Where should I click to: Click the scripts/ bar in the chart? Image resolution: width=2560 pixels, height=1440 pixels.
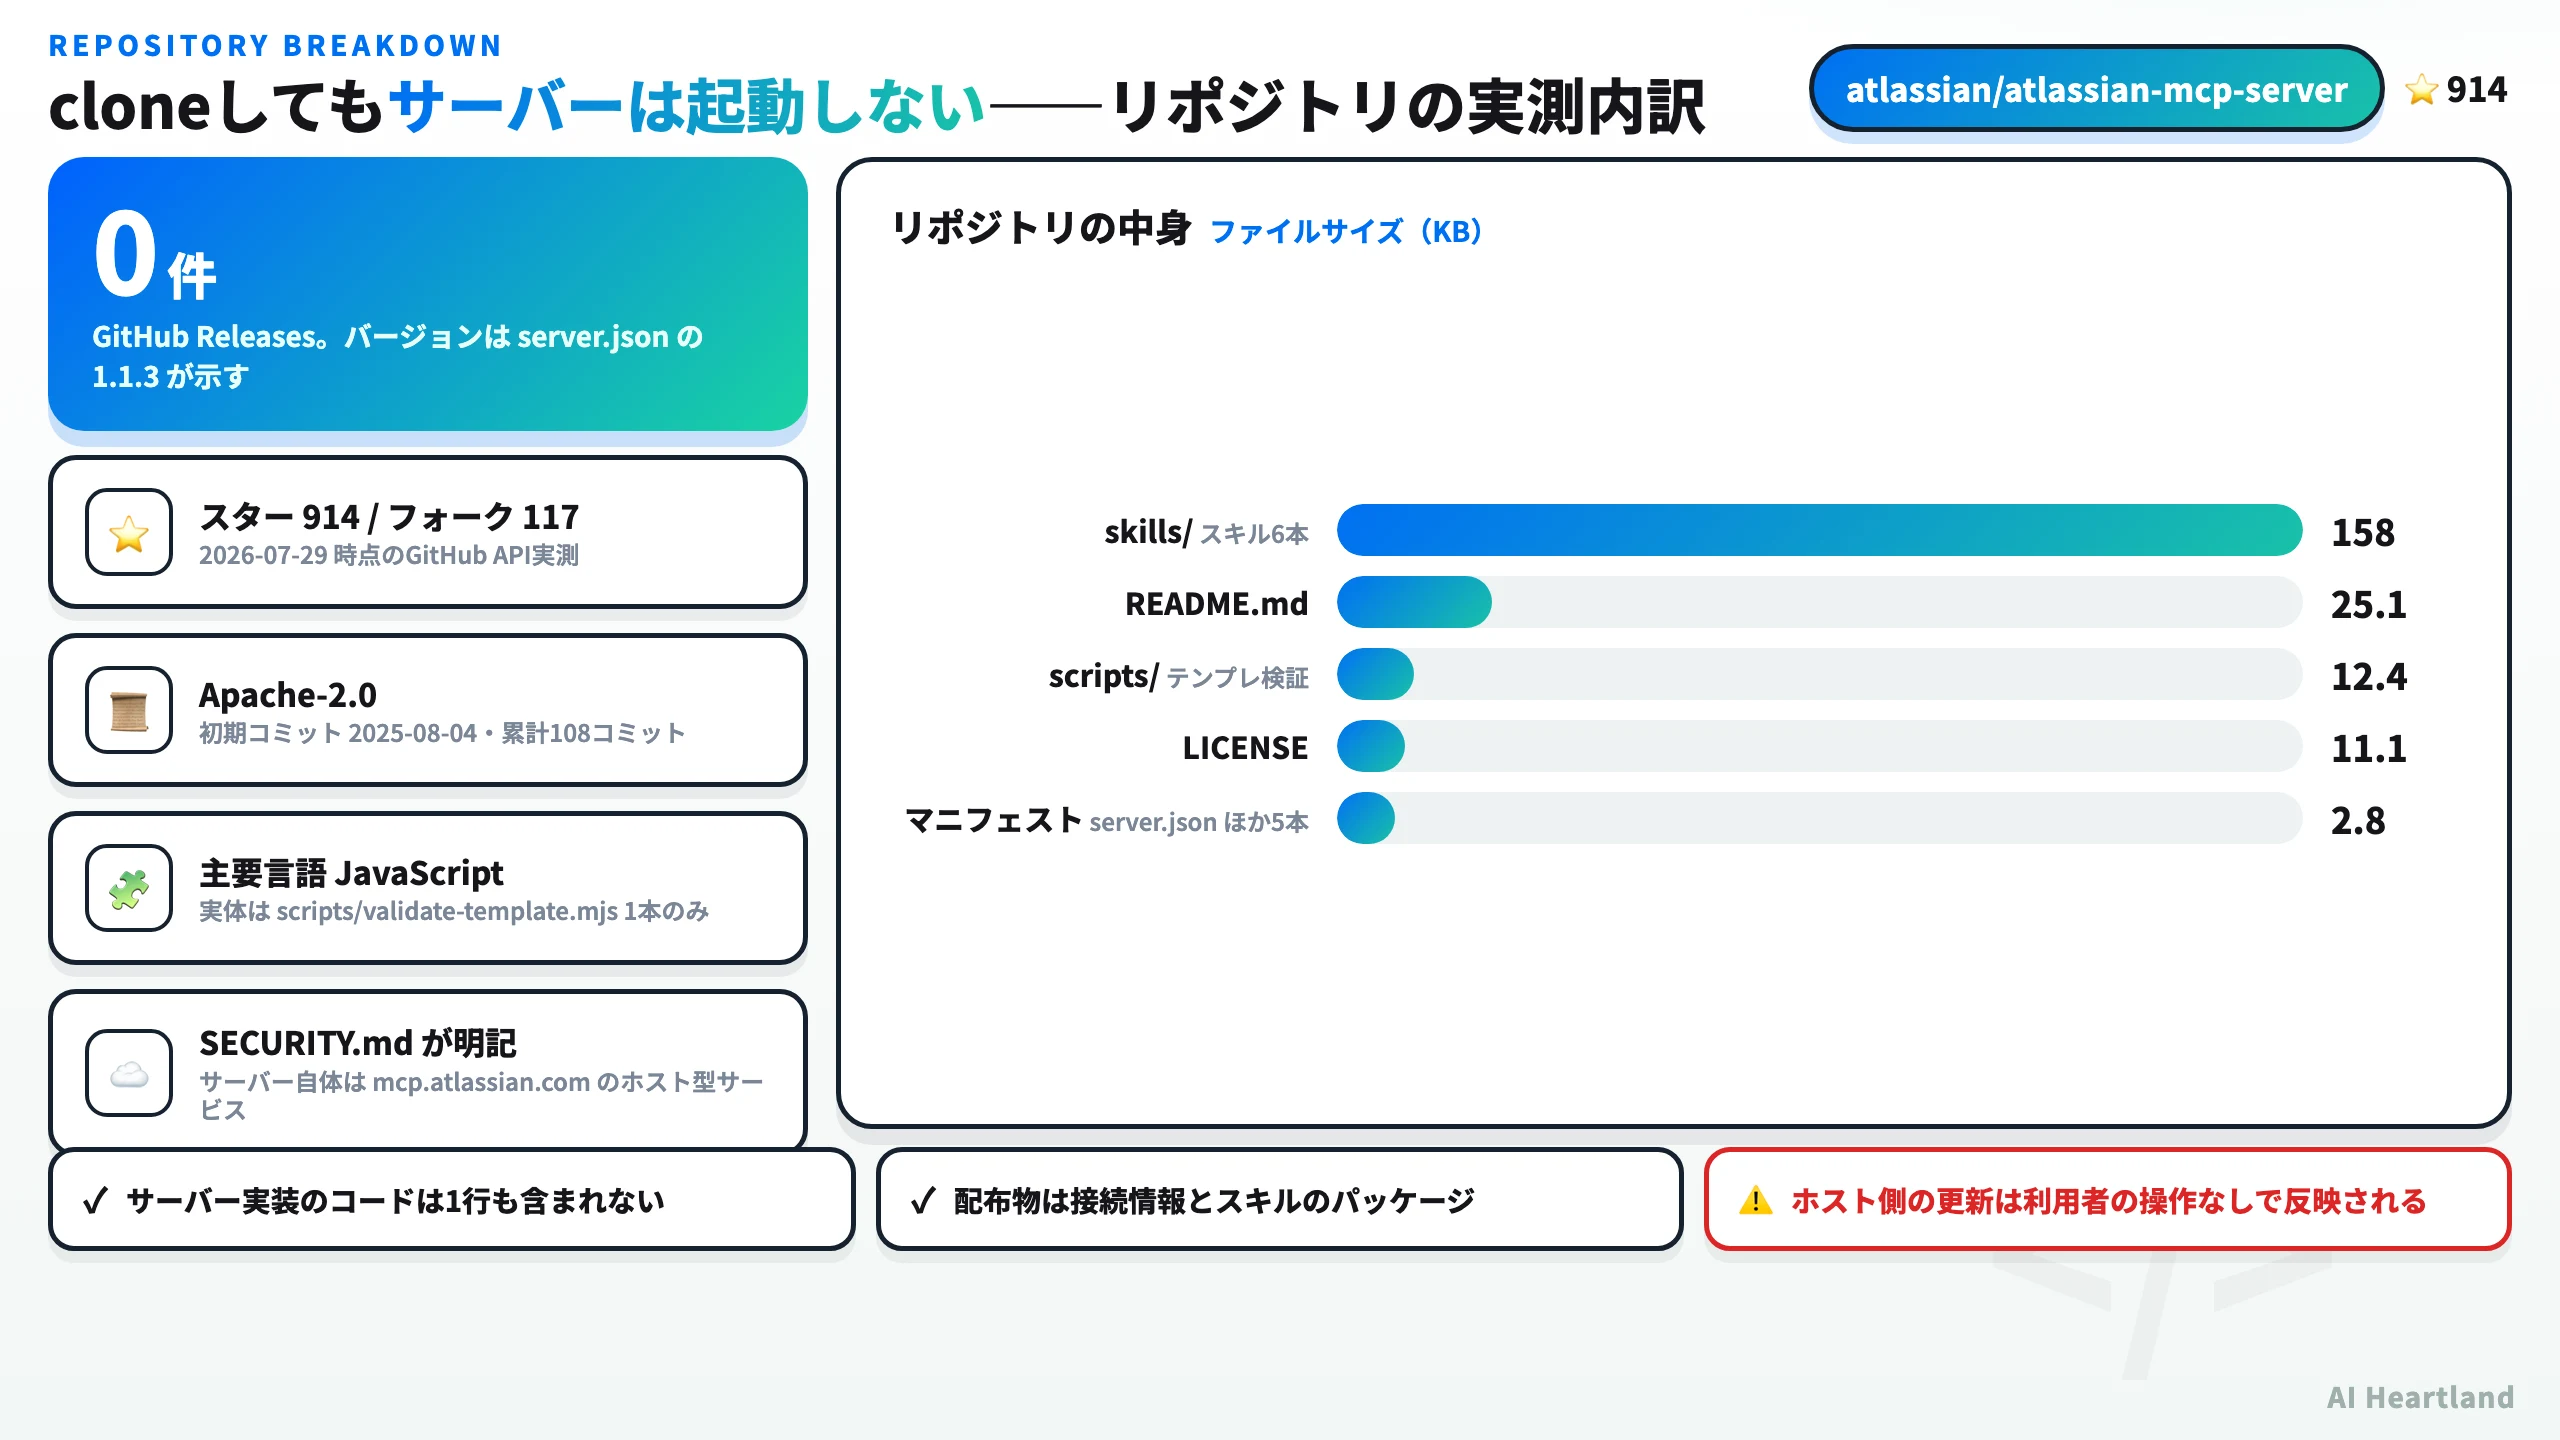[x=1375, y=674]
